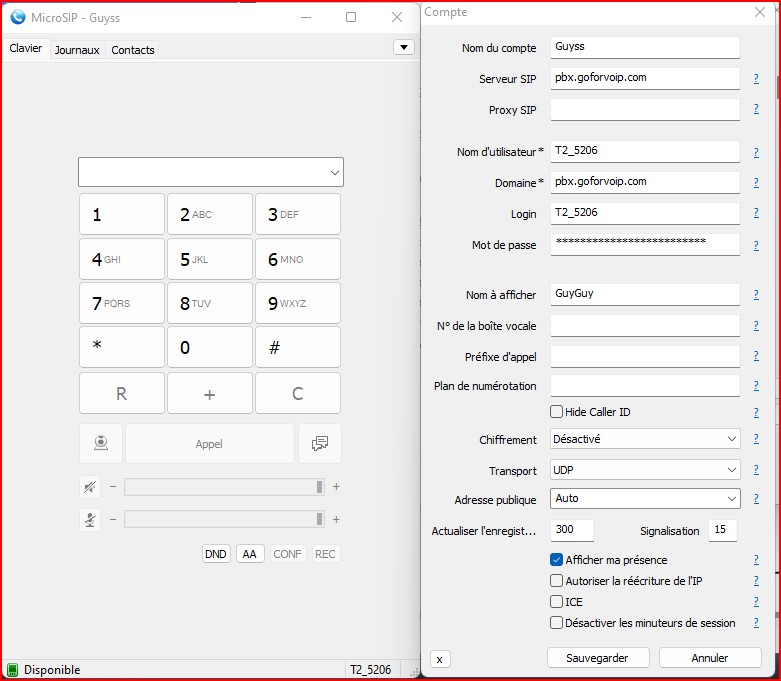Click the Signalisation value field
Screen dimensions: 781x681
(x=723, y=530)
